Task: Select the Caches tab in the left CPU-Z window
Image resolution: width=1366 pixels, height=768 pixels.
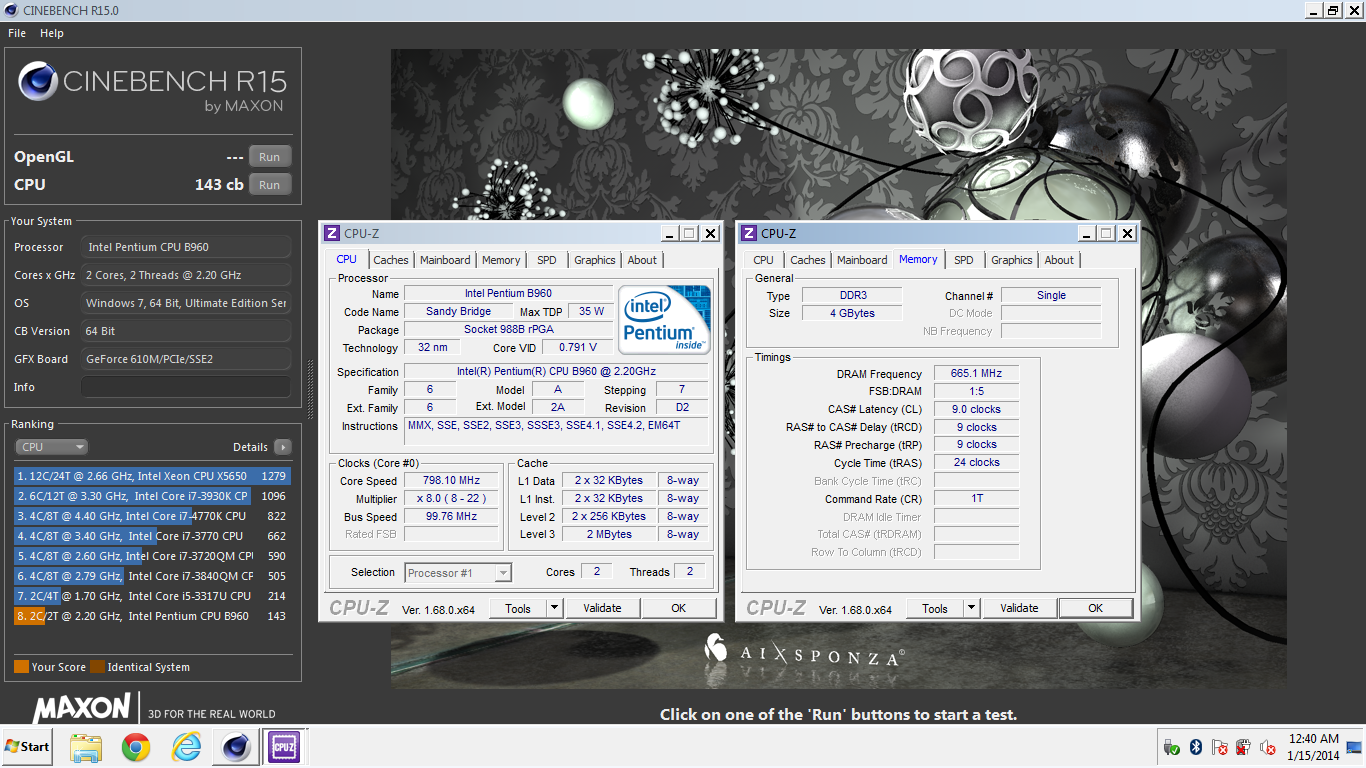Action: (x=391, y=260)
